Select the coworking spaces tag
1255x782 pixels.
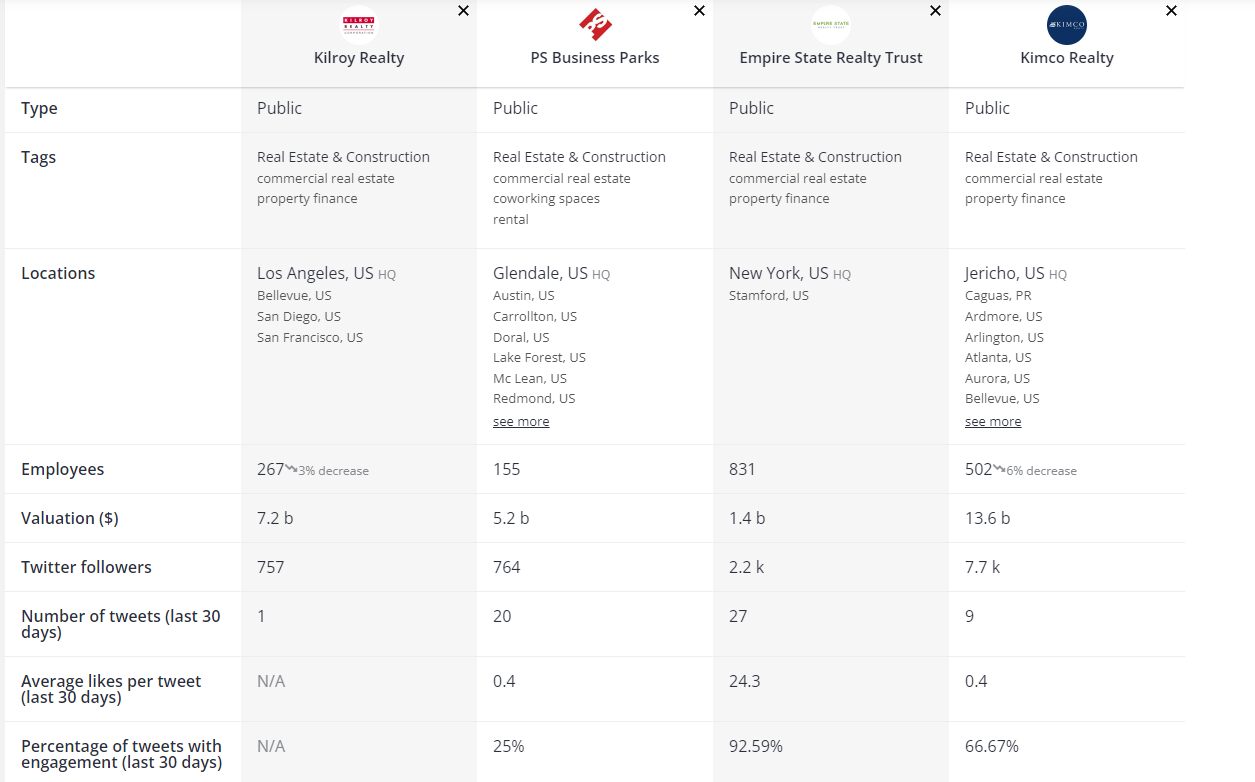pos(546,199)
